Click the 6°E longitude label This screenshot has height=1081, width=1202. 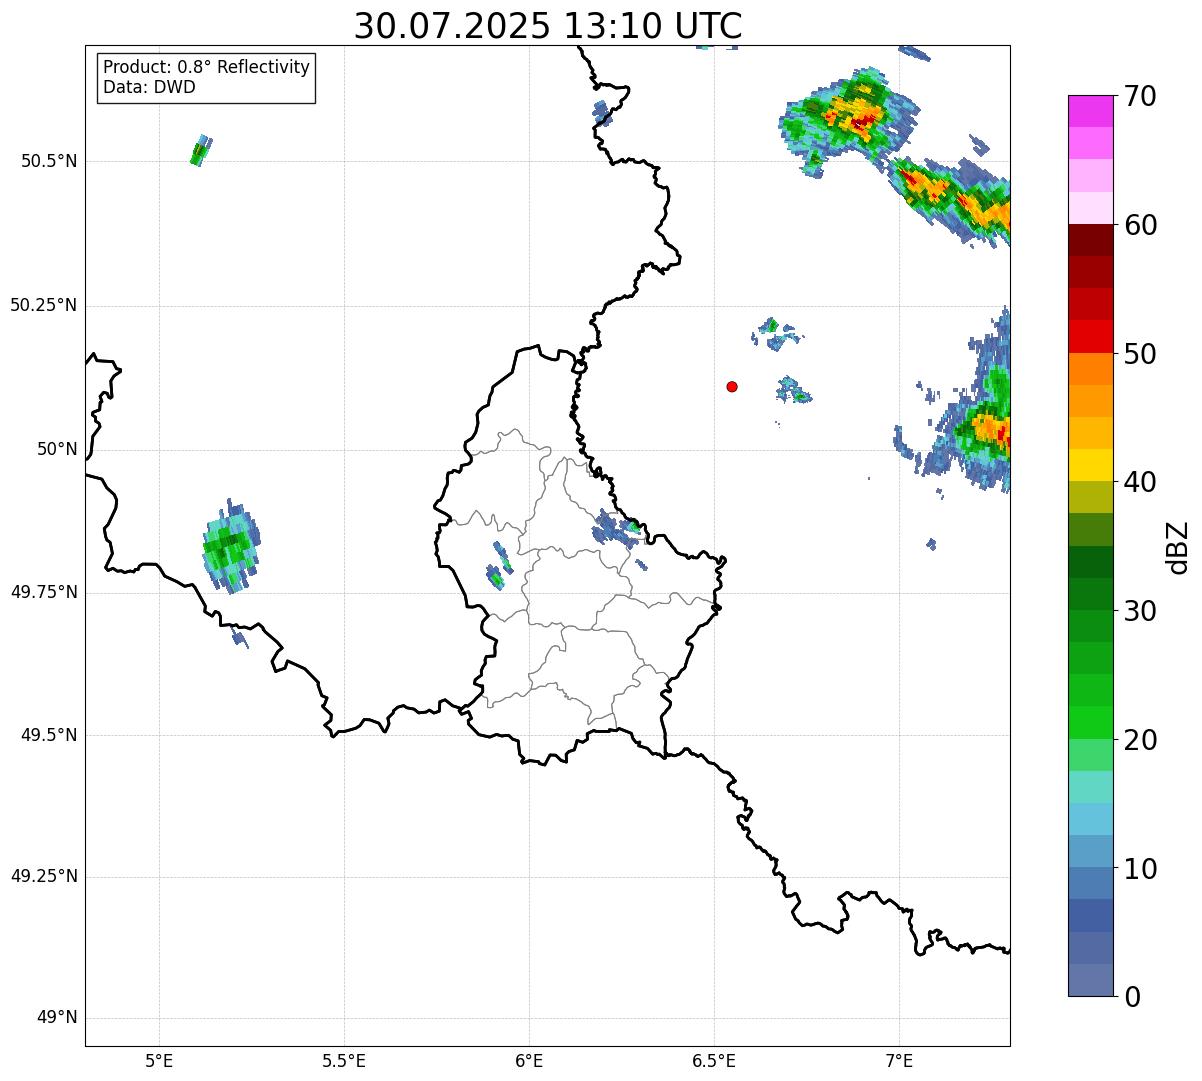pos(529,1061)
